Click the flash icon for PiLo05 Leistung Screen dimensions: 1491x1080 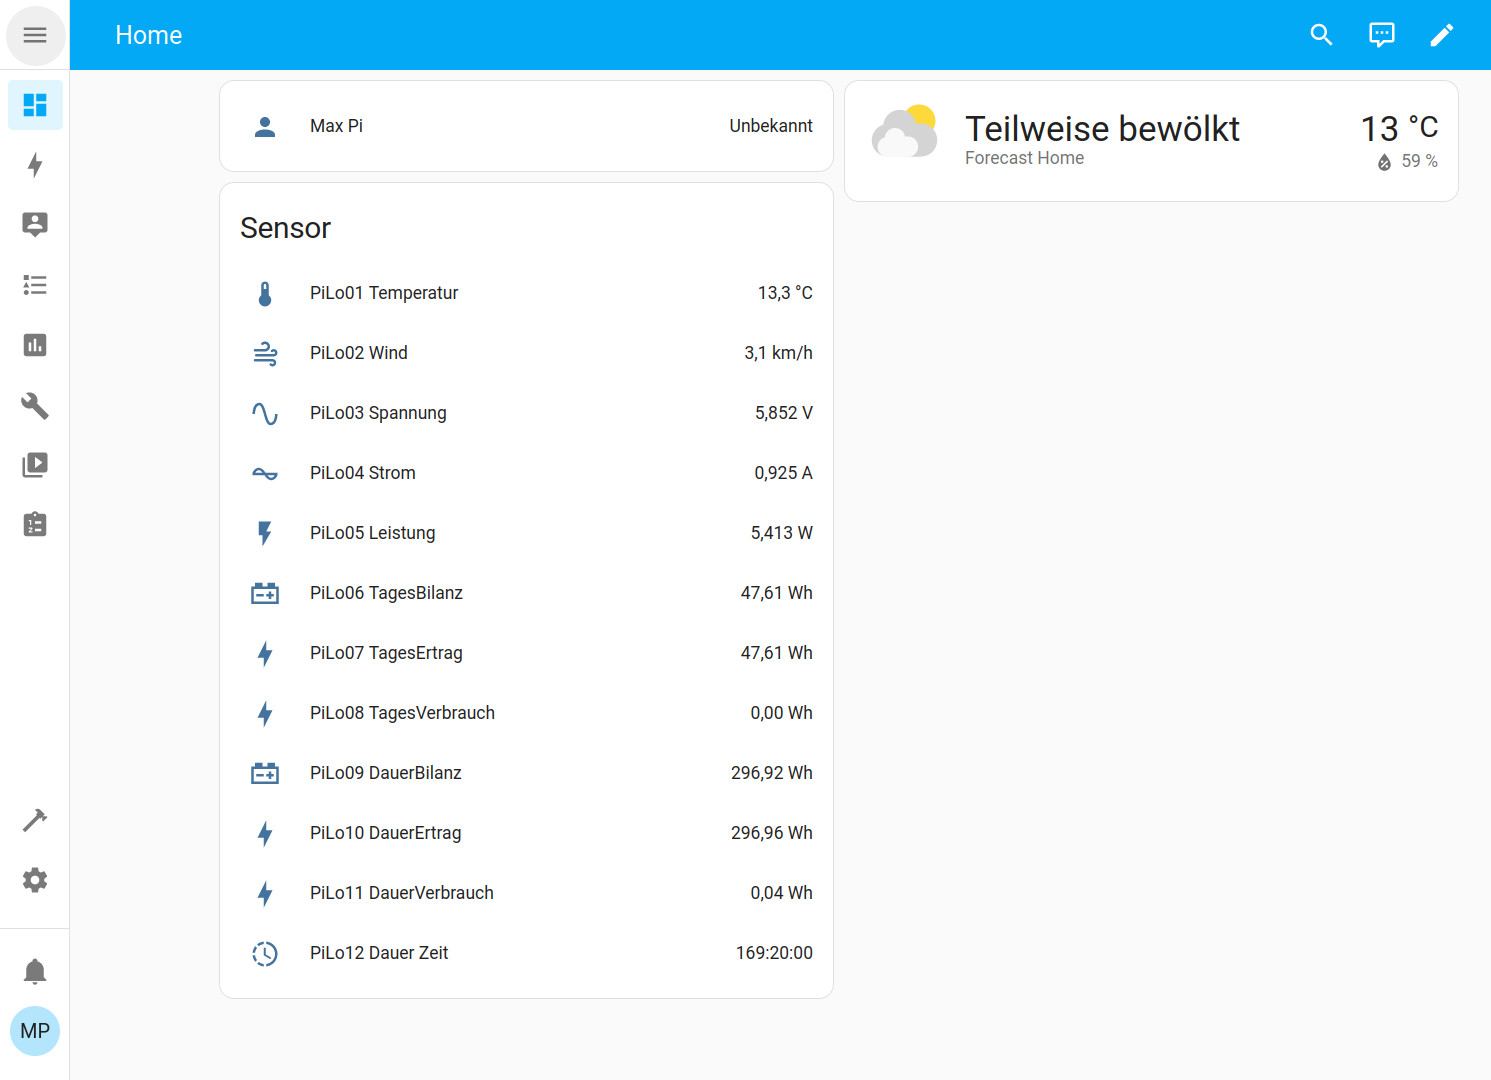tap(265, 533)
